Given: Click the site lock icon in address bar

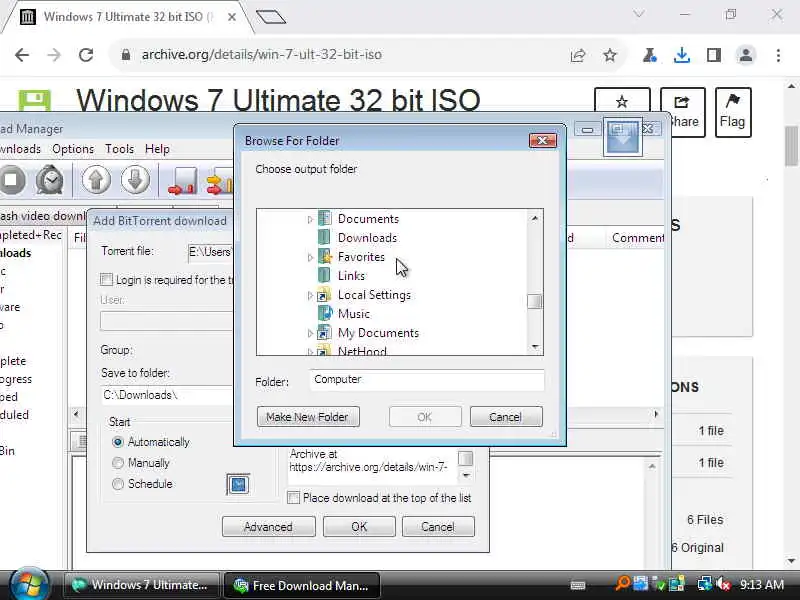Looking at the screenshot, I should 126,55.
